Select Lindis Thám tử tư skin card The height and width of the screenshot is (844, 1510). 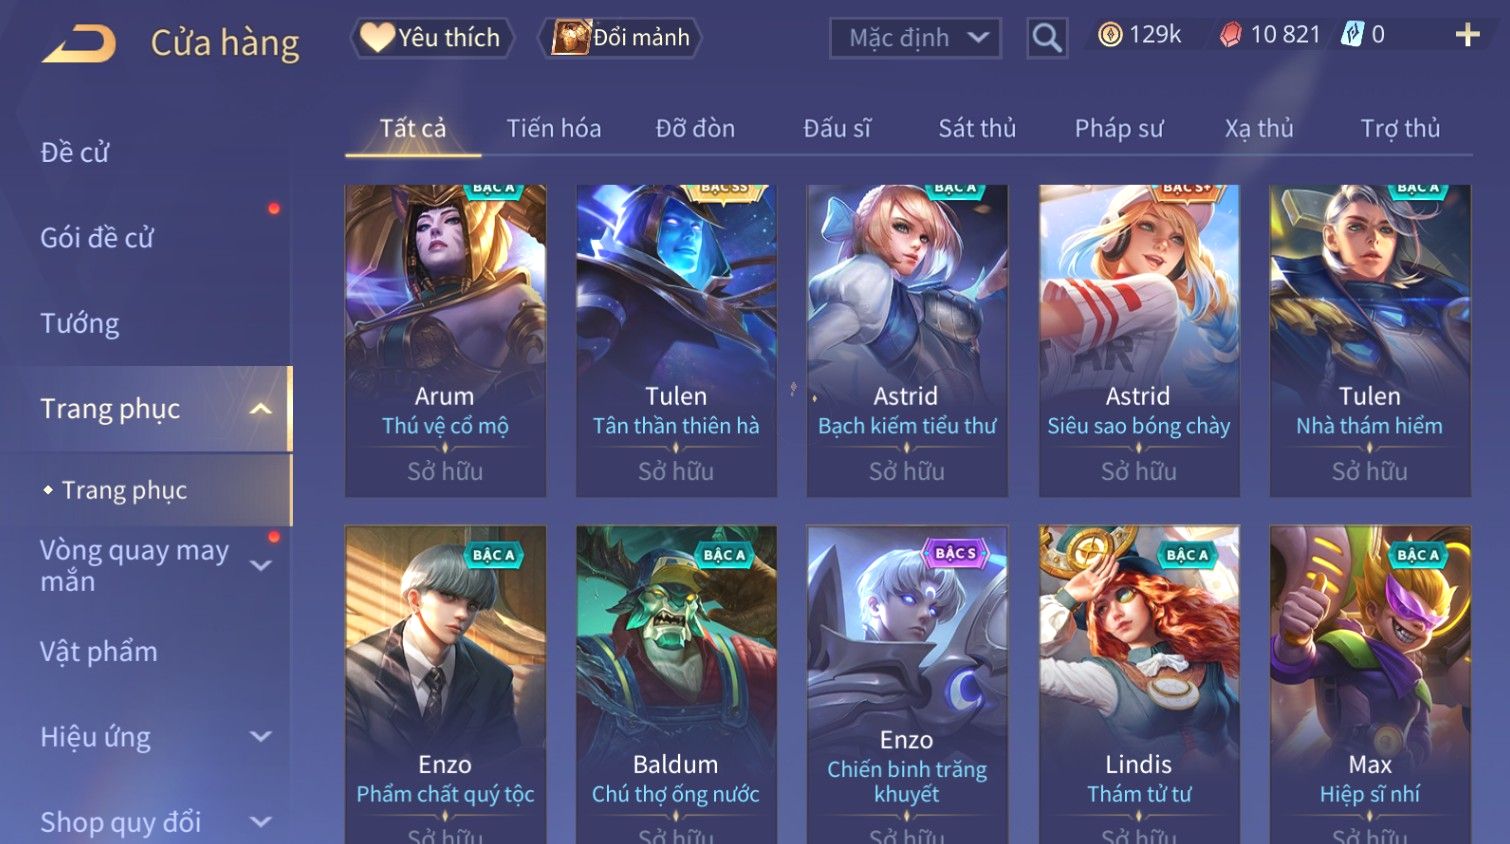click(1139, 685)
